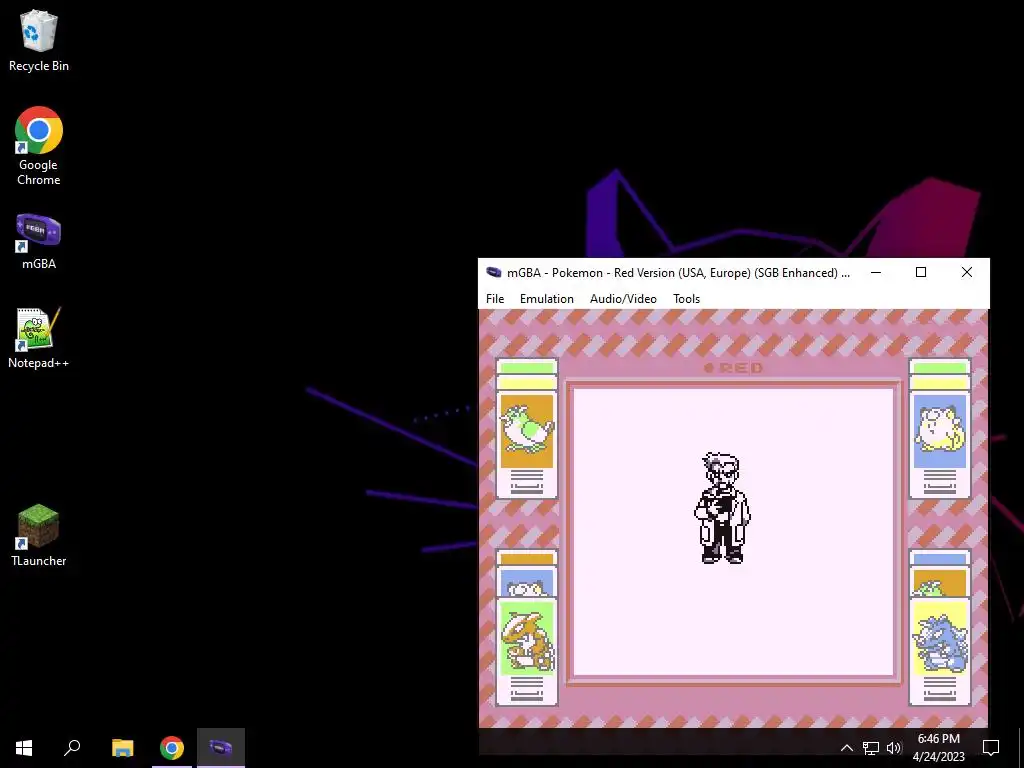Open the notification center icon
This screenshot has width=1024, height=768.
(x=991, y=748)
